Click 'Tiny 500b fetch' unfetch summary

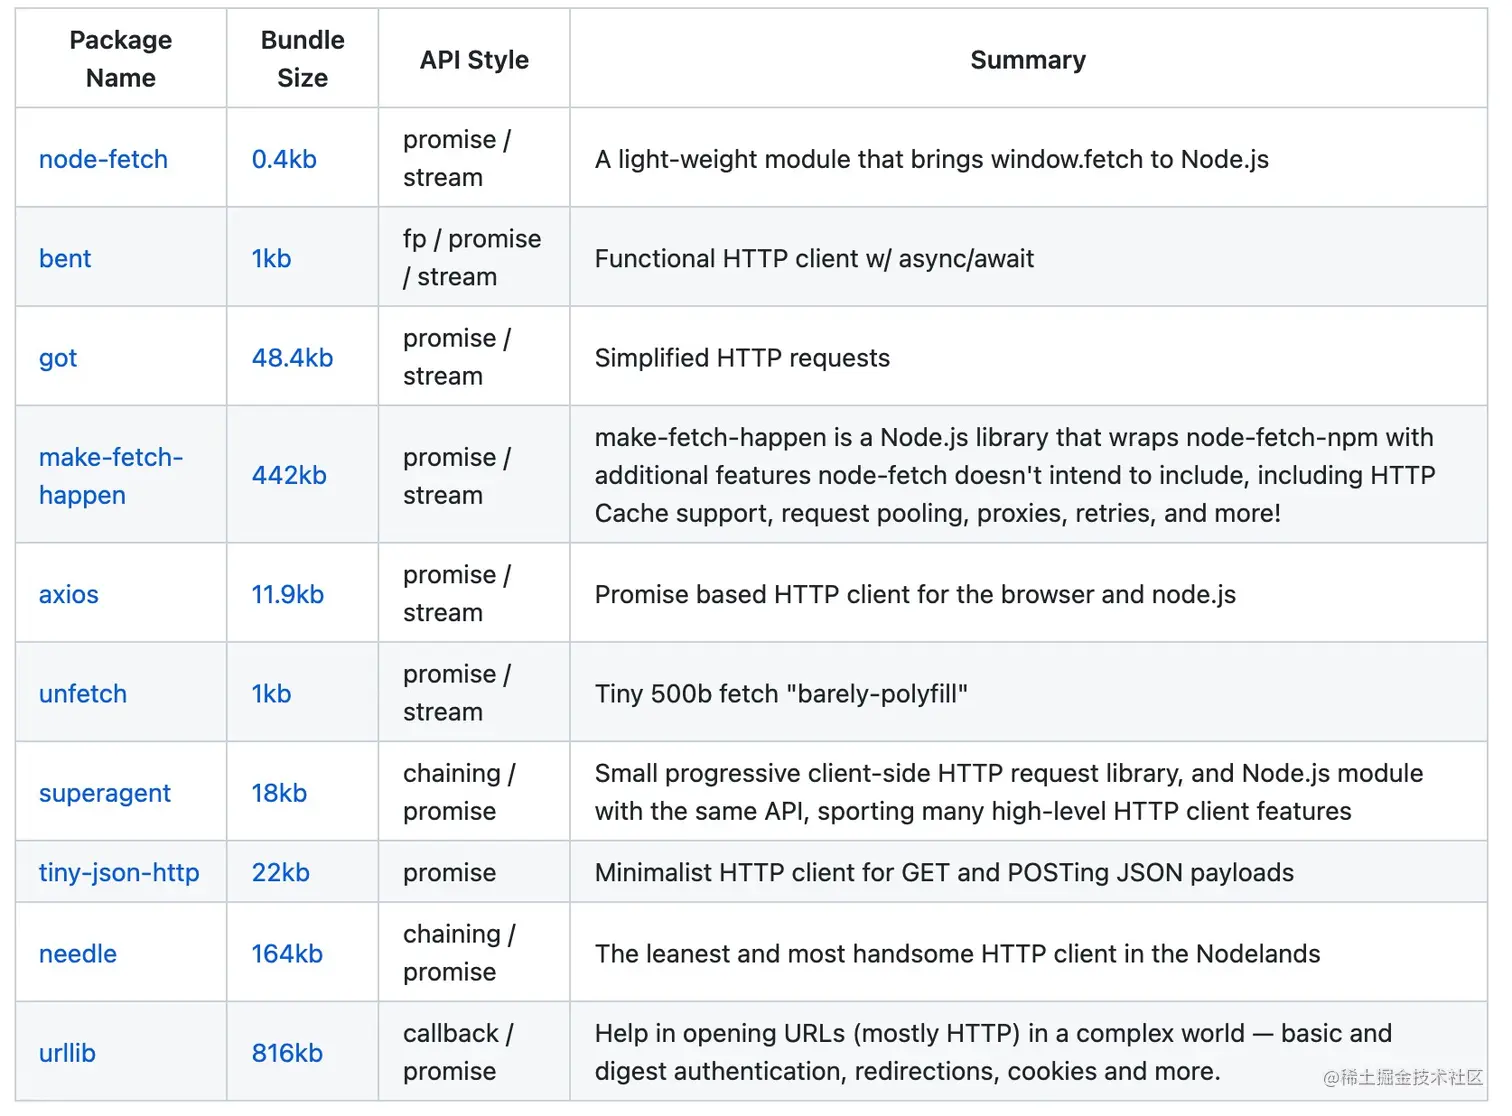pos(781,693)
